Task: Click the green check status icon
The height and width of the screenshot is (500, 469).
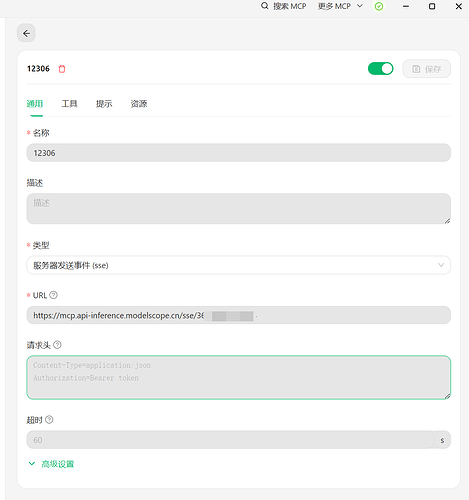Action: tap(379, 6)
